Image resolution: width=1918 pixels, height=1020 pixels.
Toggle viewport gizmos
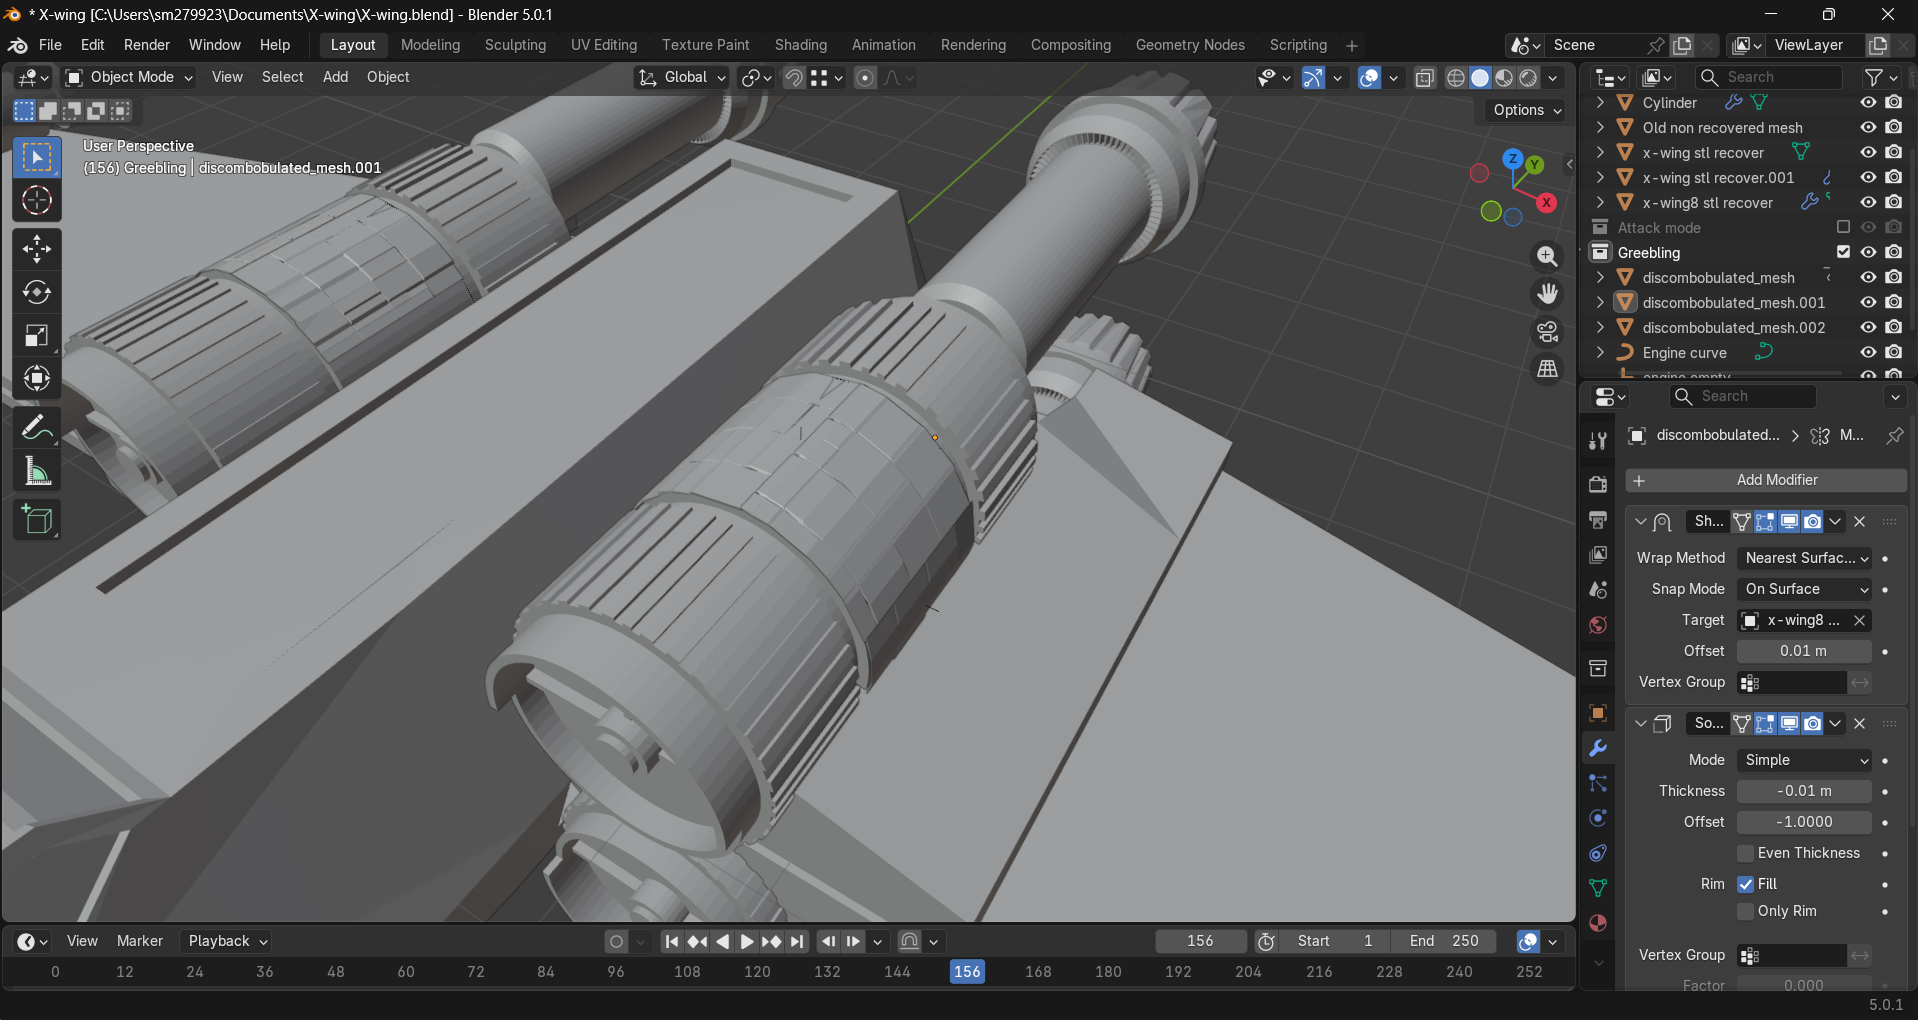pyautogui.click(x=1313, y=78)
